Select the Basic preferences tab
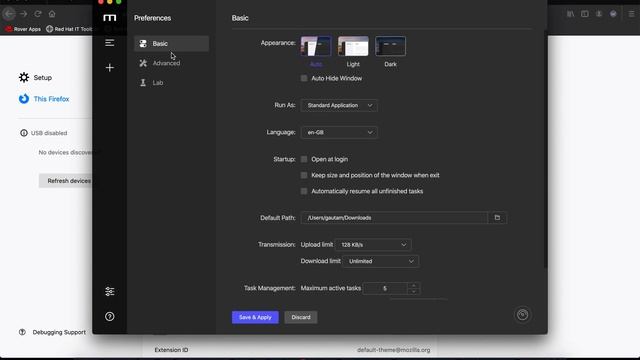Image resolution: width=640 pixels, height=360 pixels. point(171,44)
